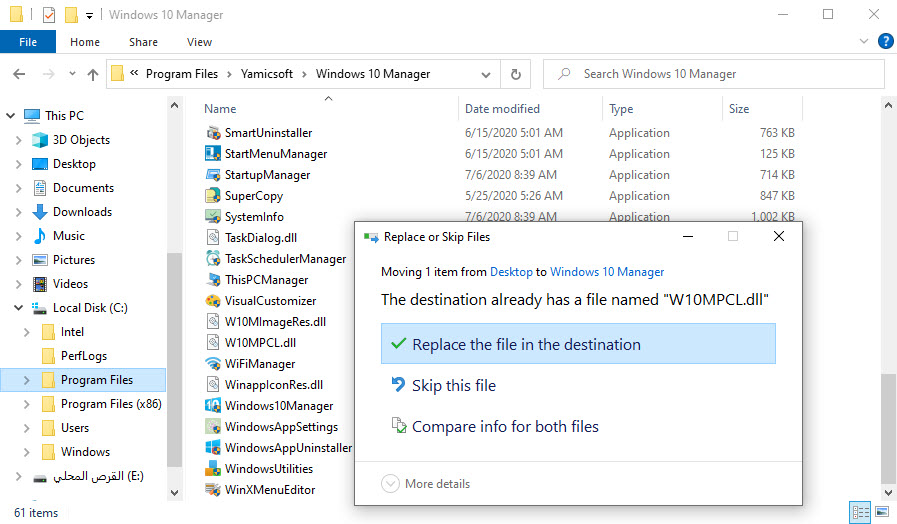Select the TaskDialog.dll file icon
Image resolution: width=897 pixels, height=524 pixels.
[x=213, y=238]
